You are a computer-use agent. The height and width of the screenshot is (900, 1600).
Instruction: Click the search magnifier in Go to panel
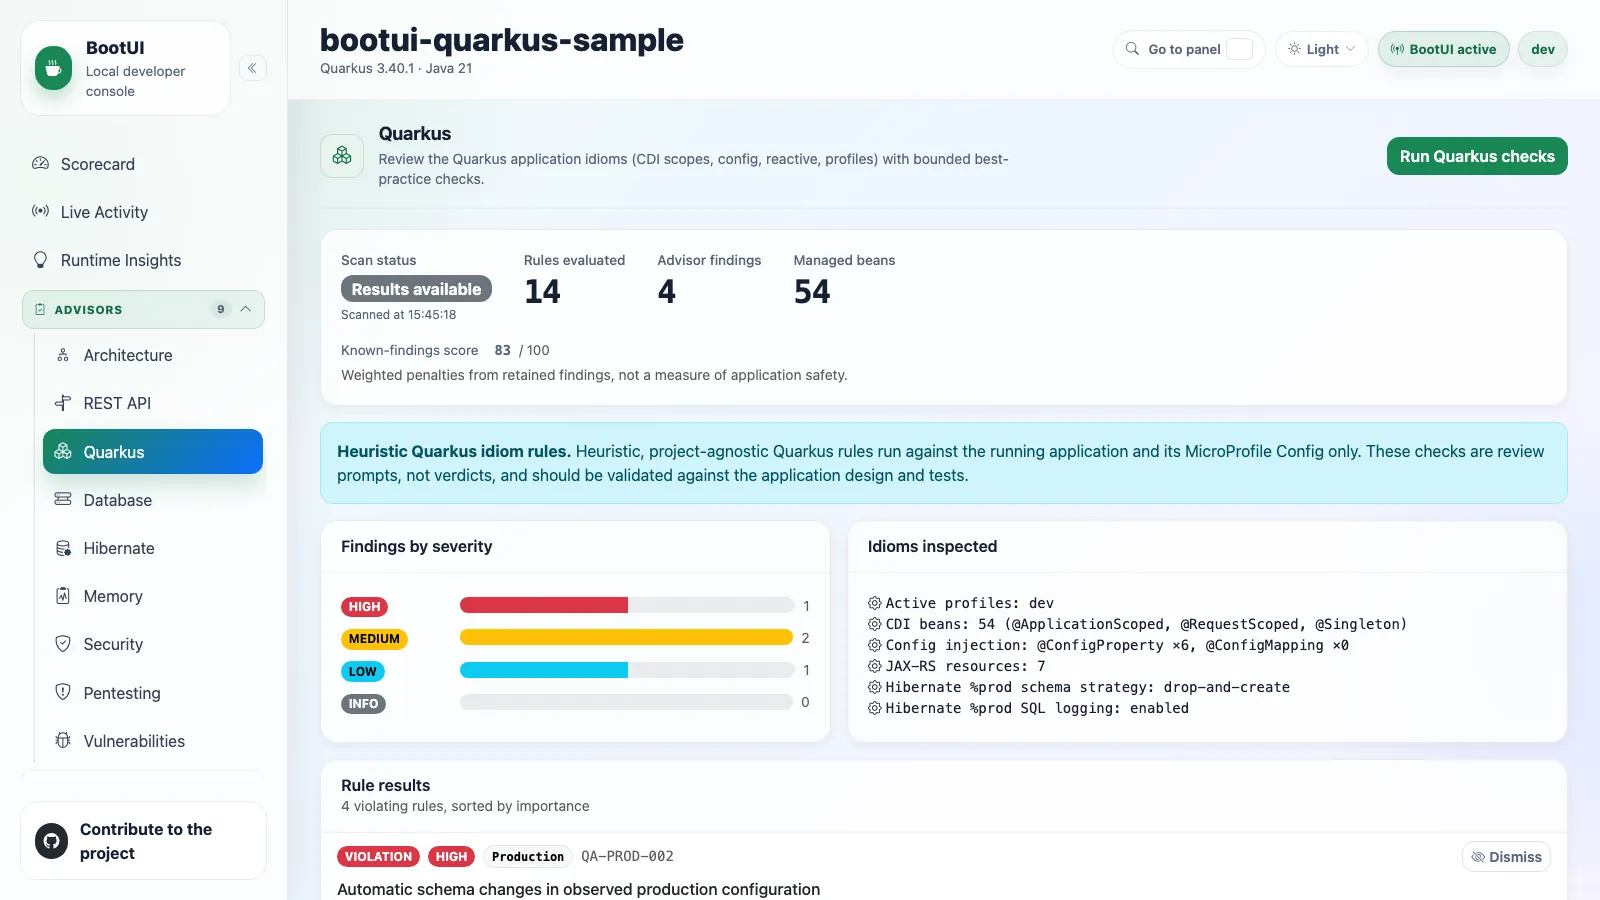(x=1132, y=49)
